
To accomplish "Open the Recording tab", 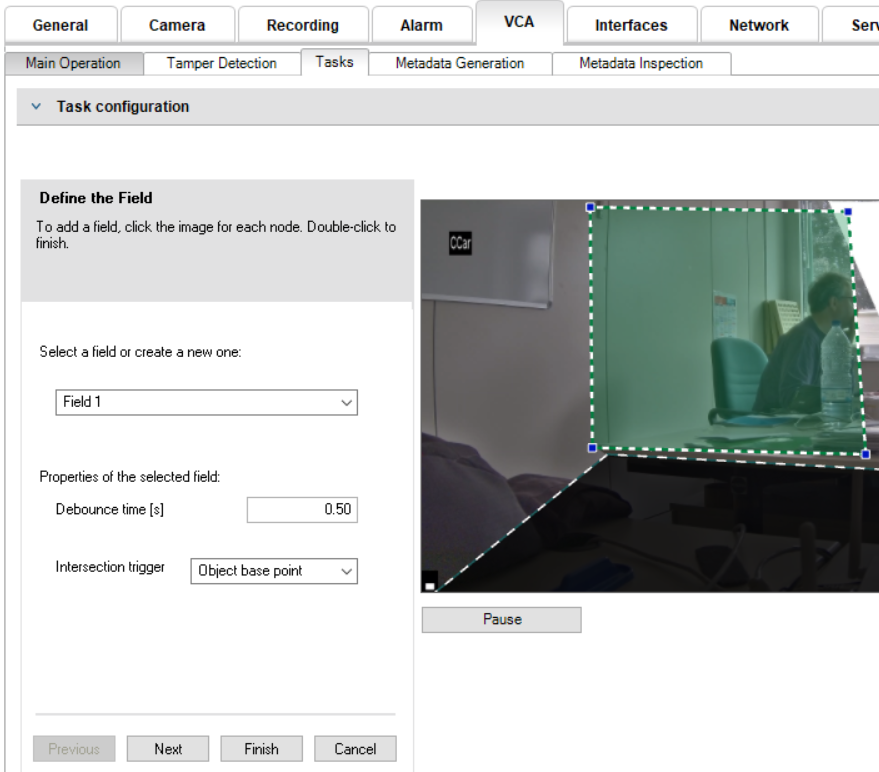I will pyautogui.click(x=302, y=25).
